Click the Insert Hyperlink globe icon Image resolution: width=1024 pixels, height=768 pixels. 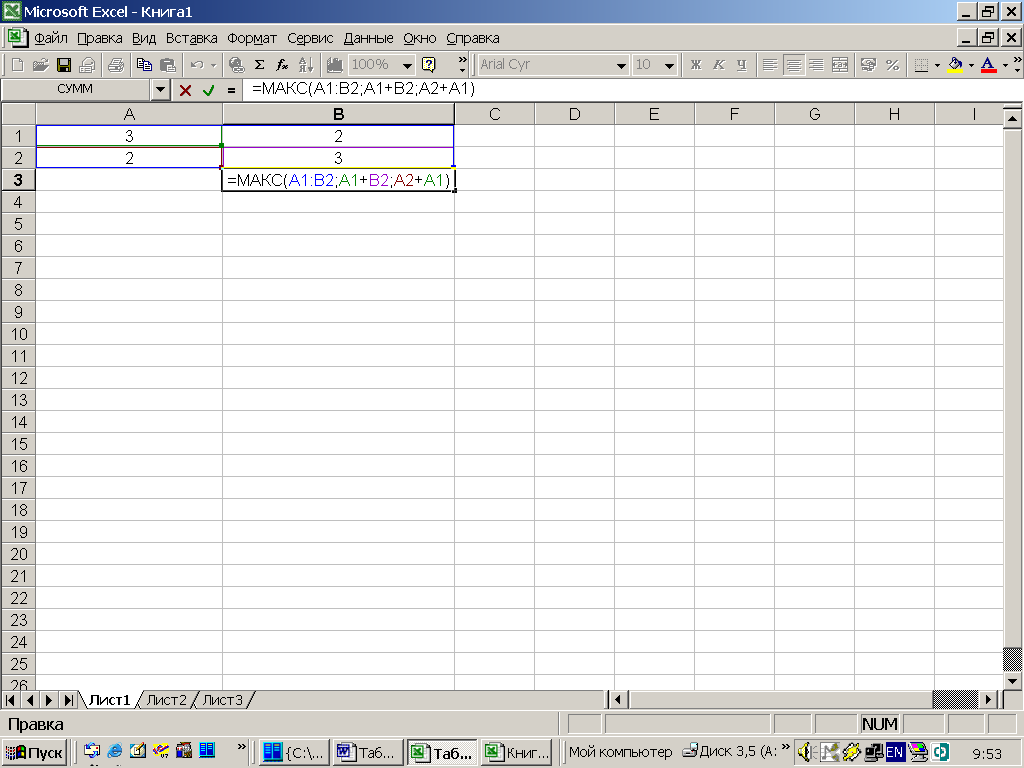(236, 65)
